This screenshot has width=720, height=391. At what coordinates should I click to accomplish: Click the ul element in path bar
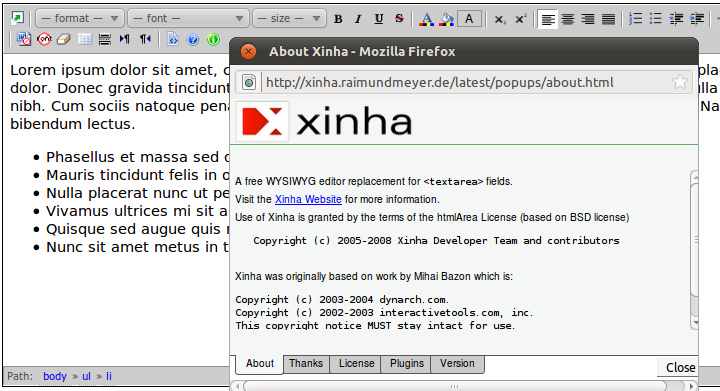coord(86,376)
